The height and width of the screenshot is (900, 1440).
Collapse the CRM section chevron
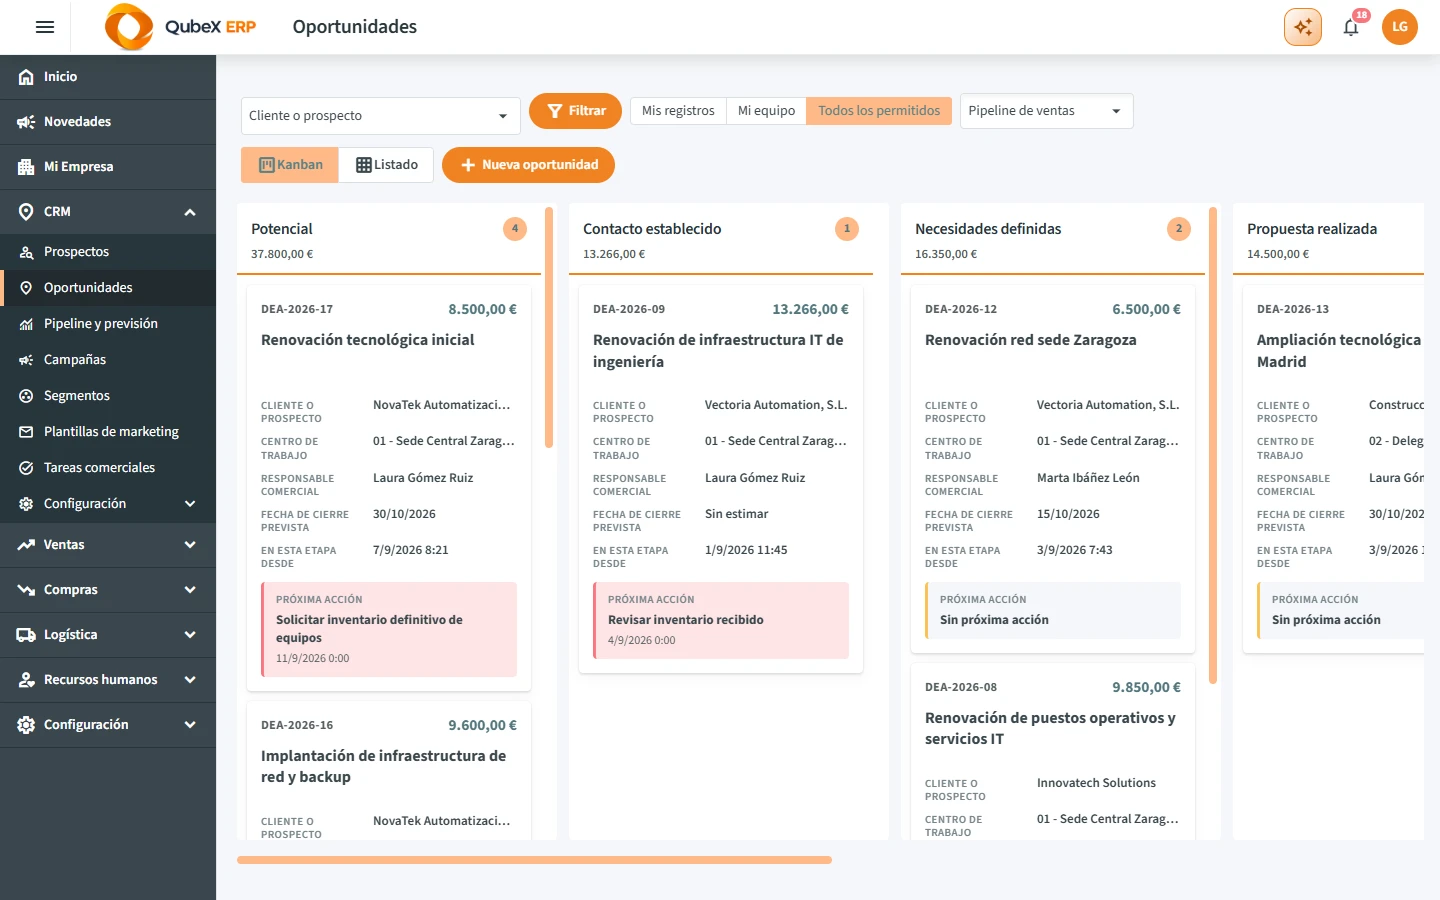pyautogui.click(x=190, y=212)
